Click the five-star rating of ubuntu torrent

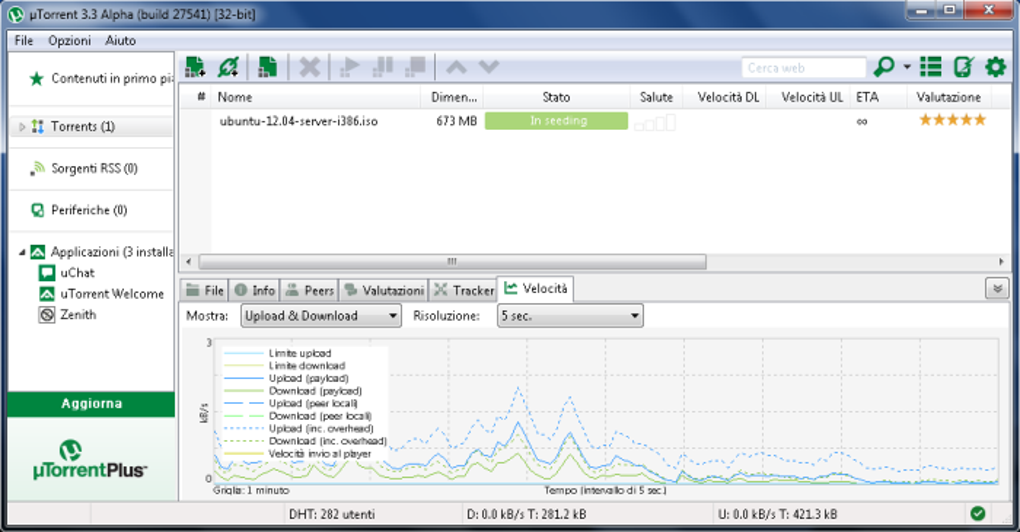(952, 120)
